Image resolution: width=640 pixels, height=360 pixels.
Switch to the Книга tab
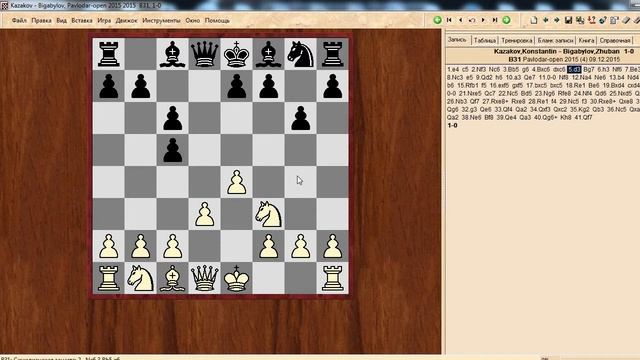(586, 40)
